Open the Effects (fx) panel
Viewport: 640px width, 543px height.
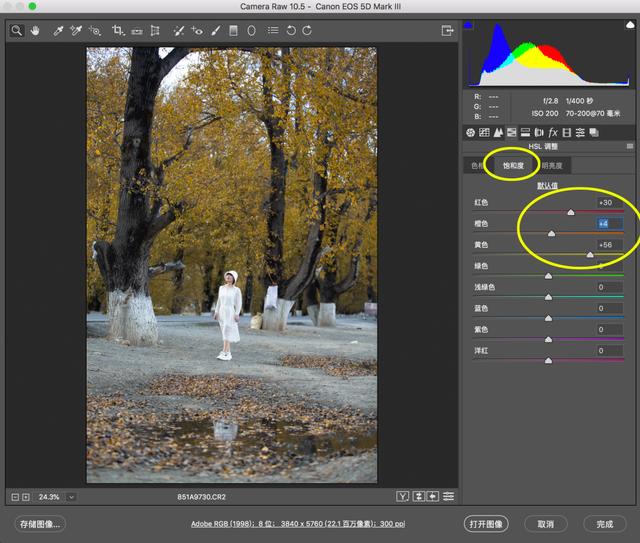tap(553, 133)
